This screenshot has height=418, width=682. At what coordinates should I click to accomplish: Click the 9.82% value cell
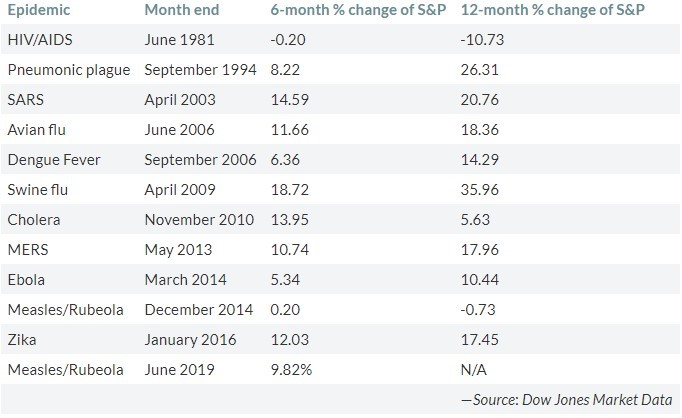pyautogui.click(x=291, y=370)
